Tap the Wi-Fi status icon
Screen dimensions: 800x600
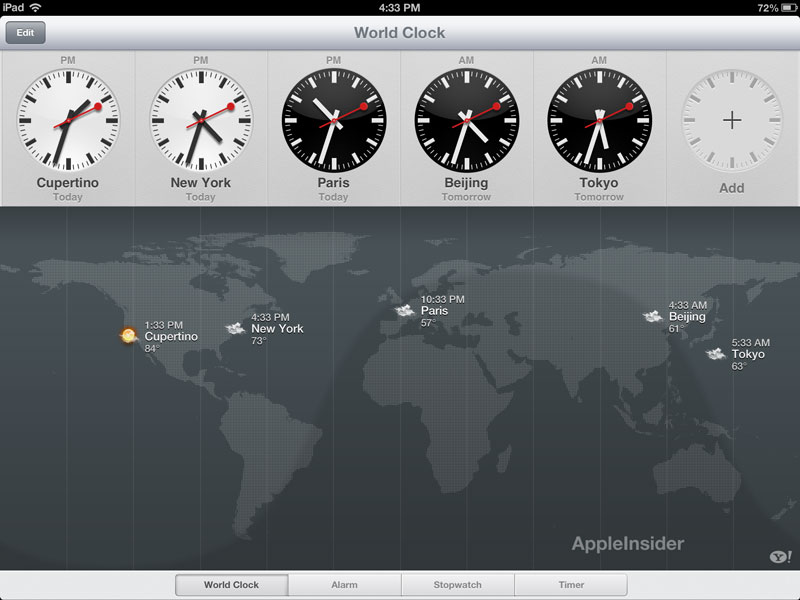[35, 8]
